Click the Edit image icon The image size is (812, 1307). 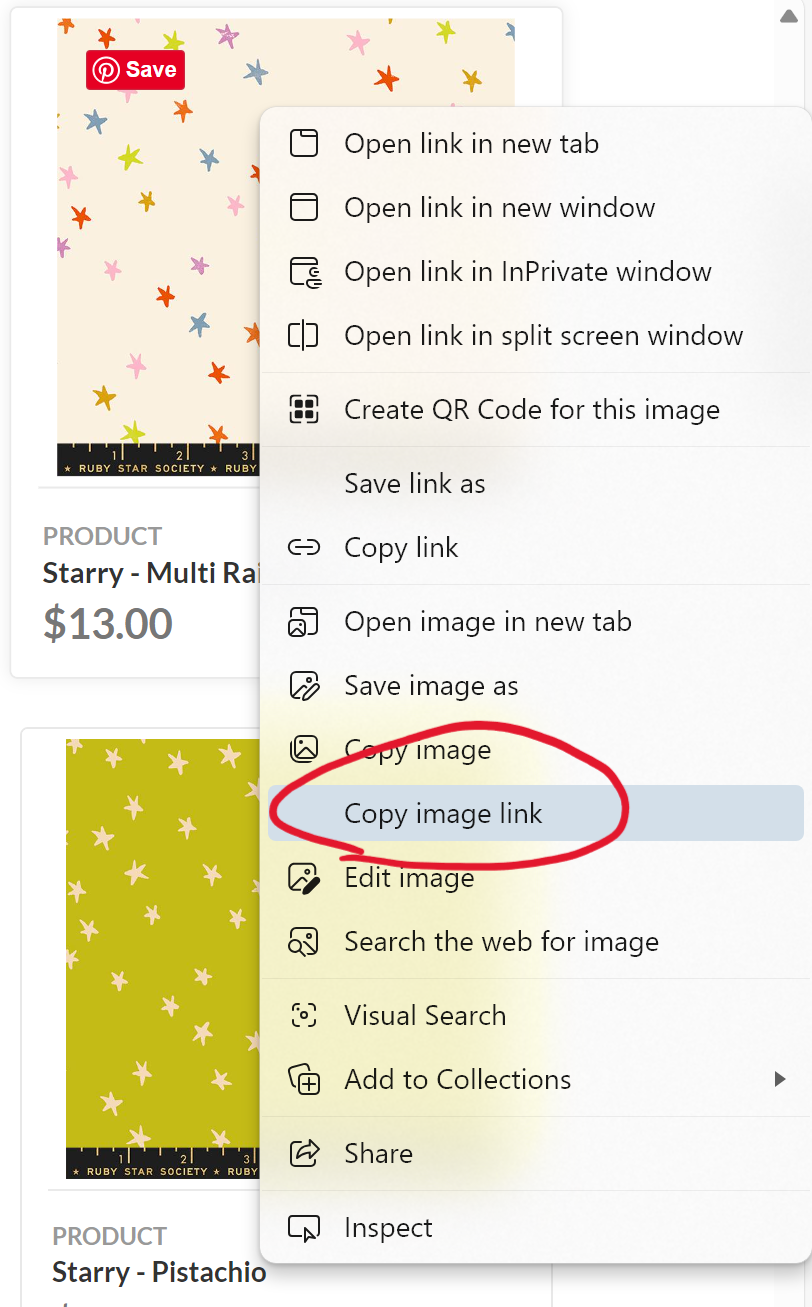(303, 877)
